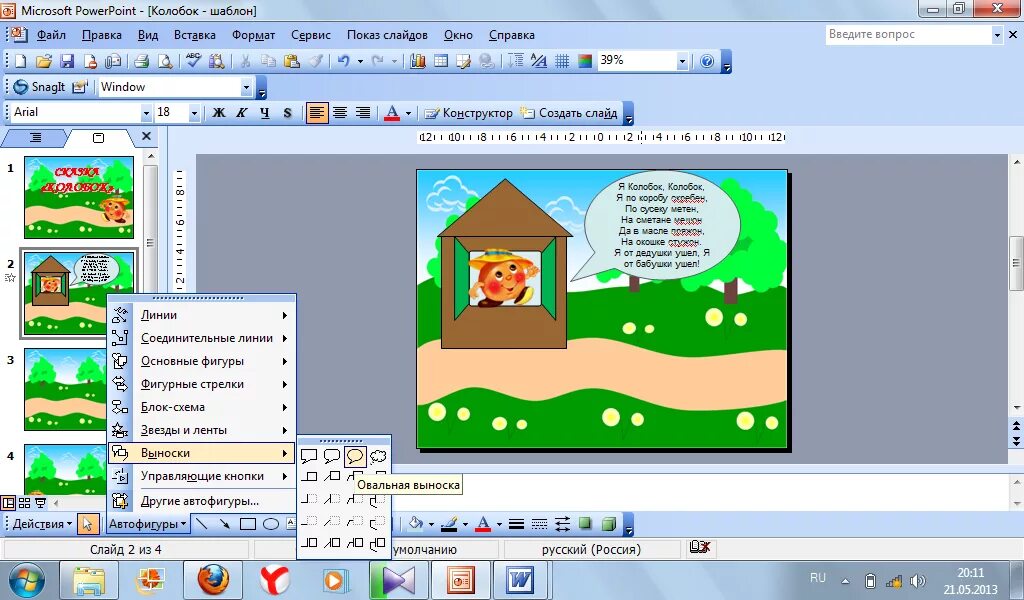Open the Вставка menu
Viewport: 1024px width, 600px height.
click(195, 35)
